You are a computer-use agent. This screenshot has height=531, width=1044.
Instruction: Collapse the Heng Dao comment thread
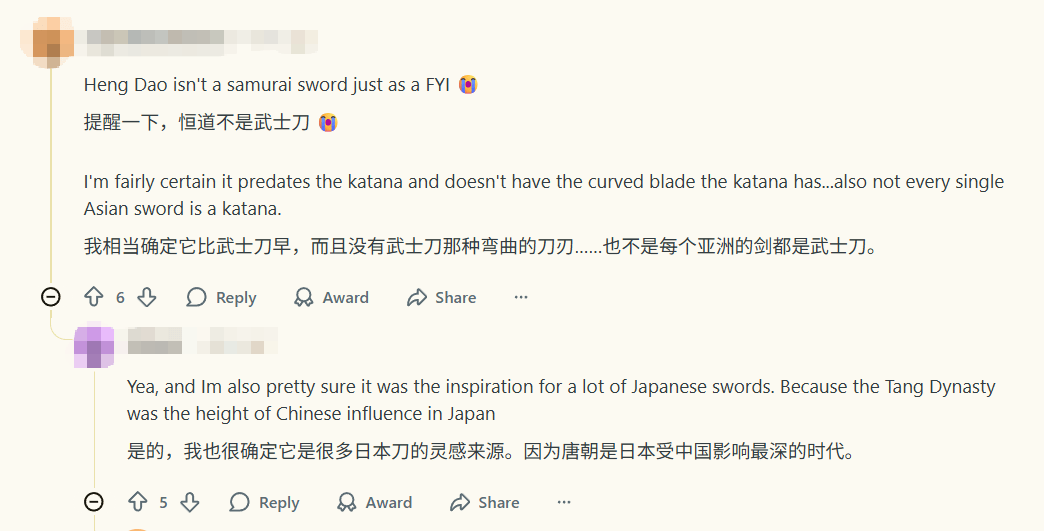click(x=51, y=297)
